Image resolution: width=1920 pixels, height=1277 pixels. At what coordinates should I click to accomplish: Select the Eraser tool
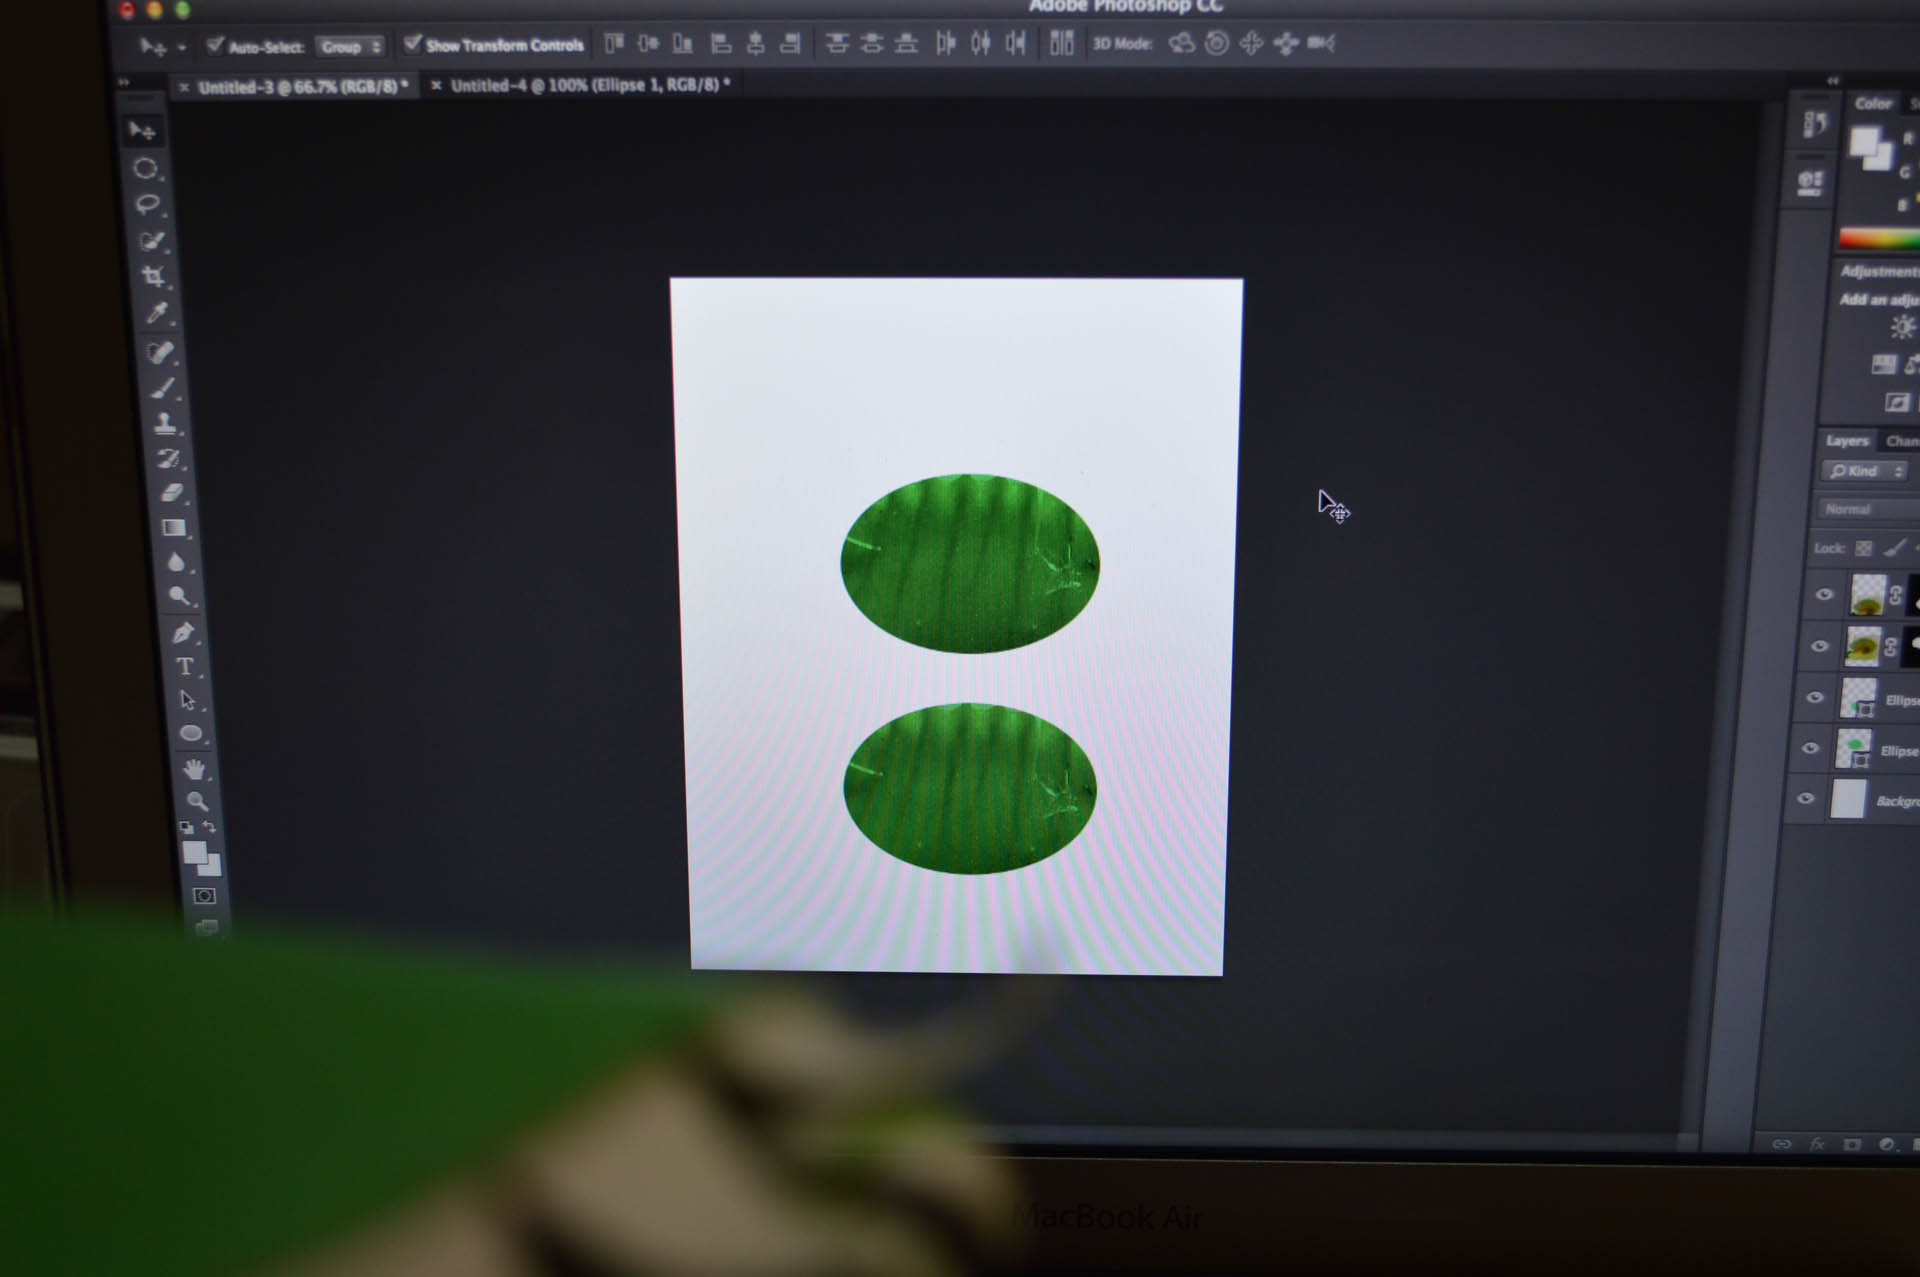pos(172,492)
